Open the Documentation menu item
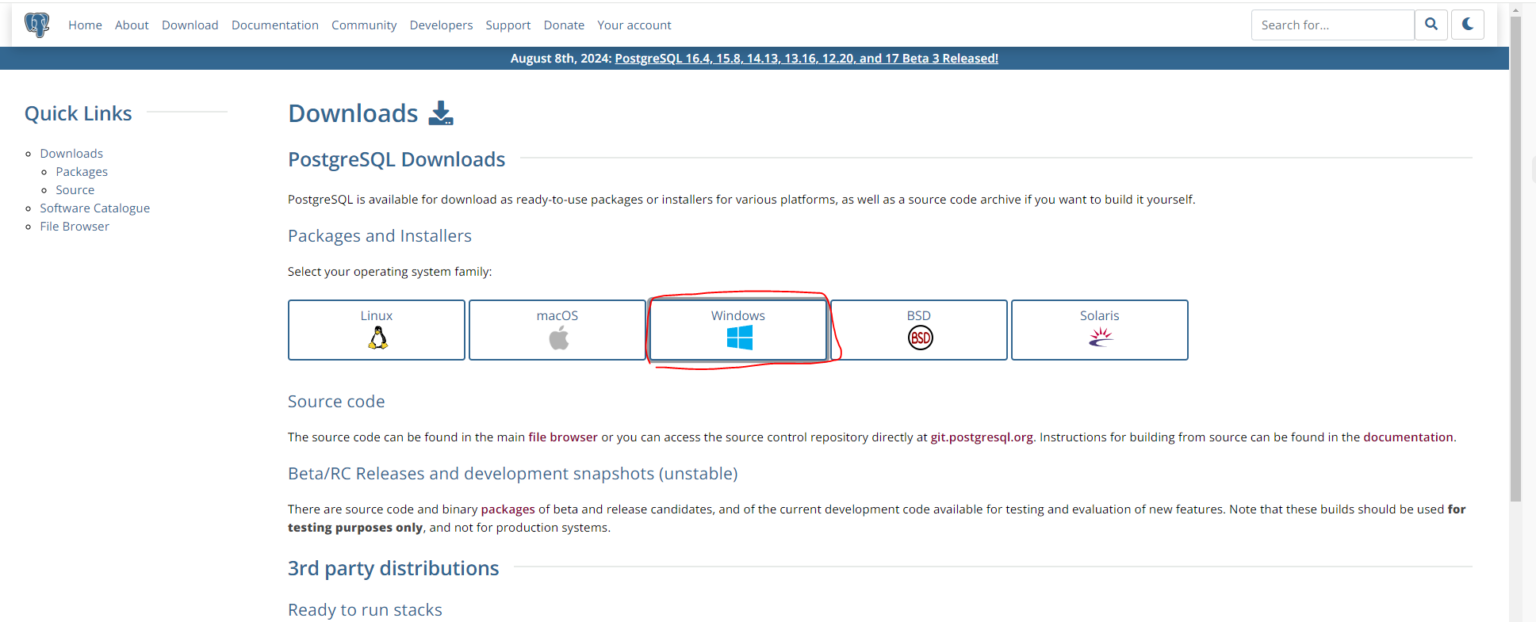 [275, 25]
